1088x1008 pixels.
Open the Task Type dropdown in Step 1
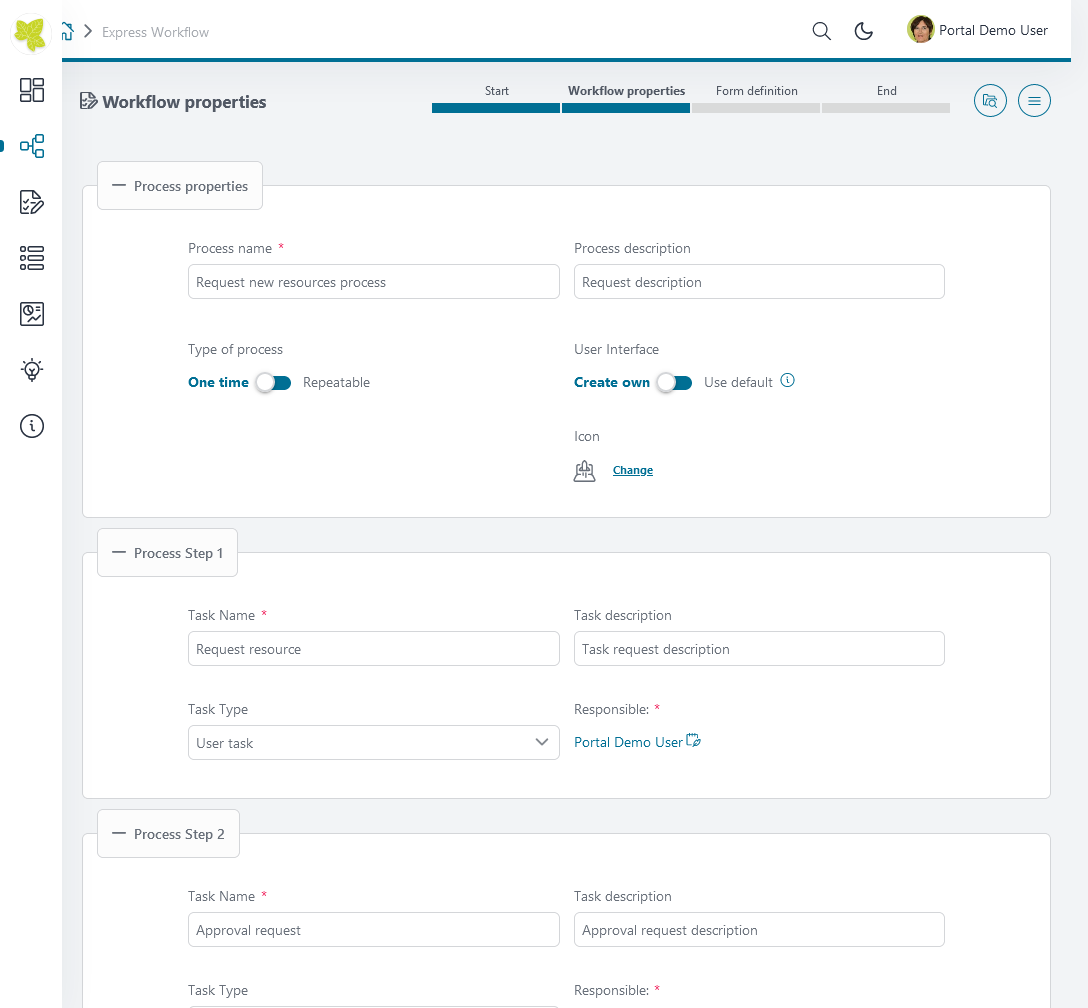[373, 742]
